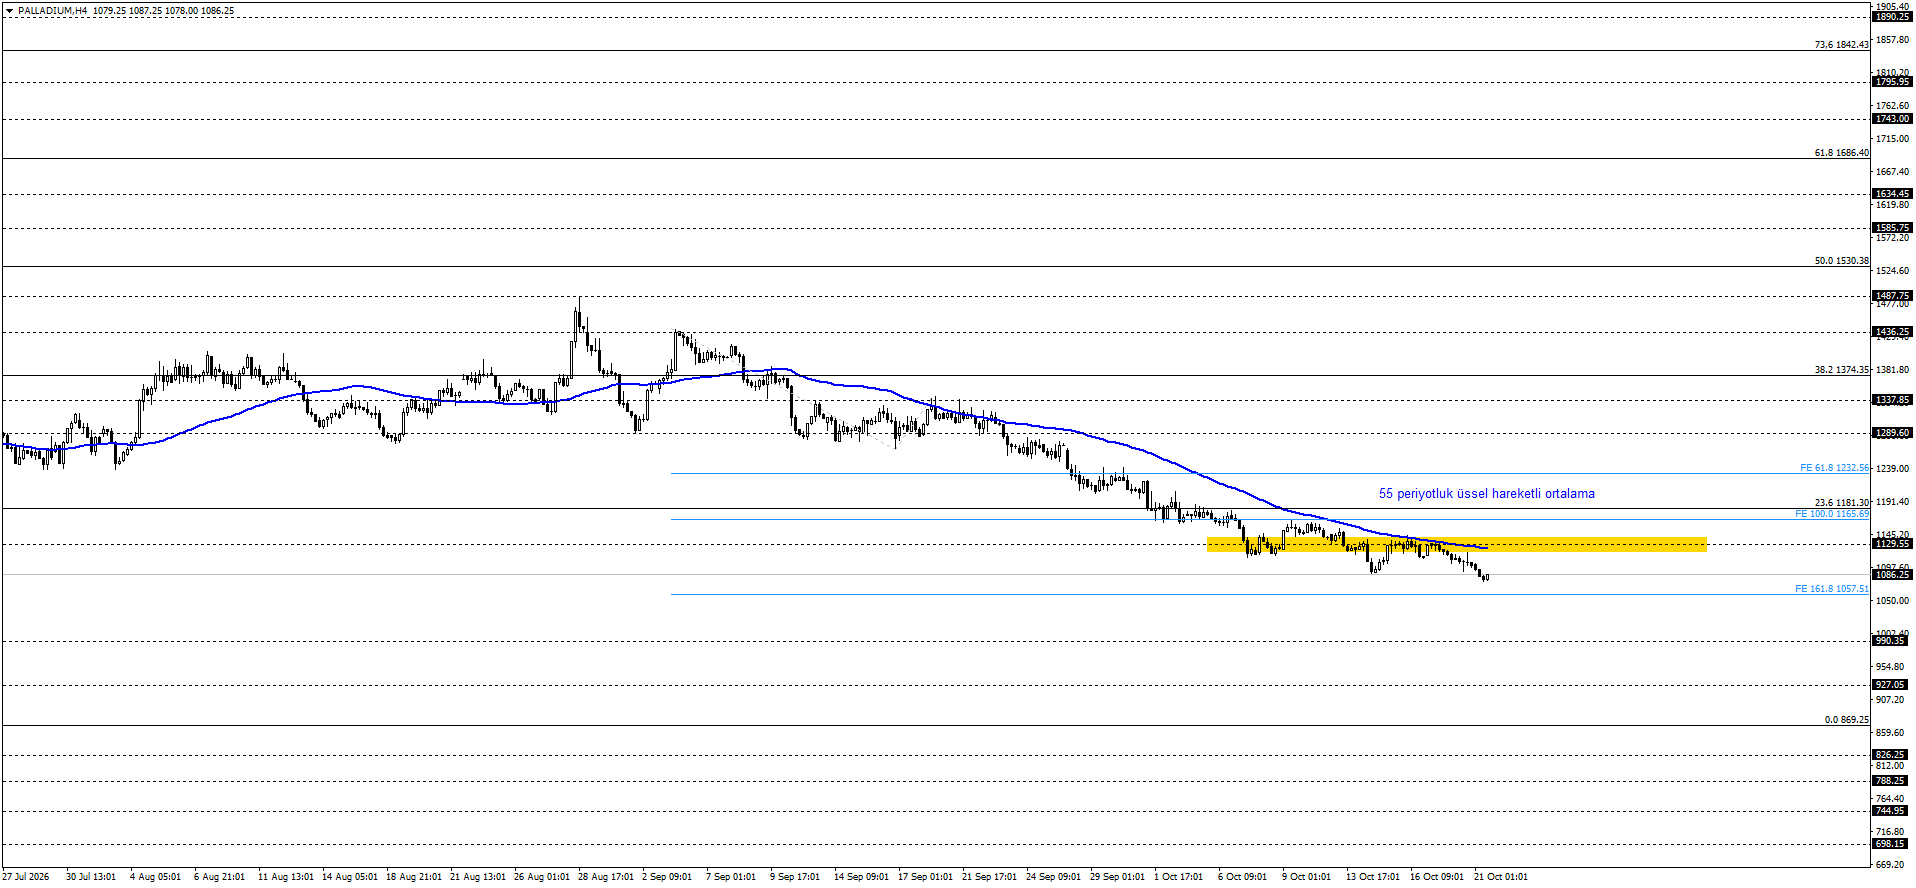Click the '24 Sep 09:01' time axis label
This screenshot has height=888, width=1916.
click(1054, 877)
